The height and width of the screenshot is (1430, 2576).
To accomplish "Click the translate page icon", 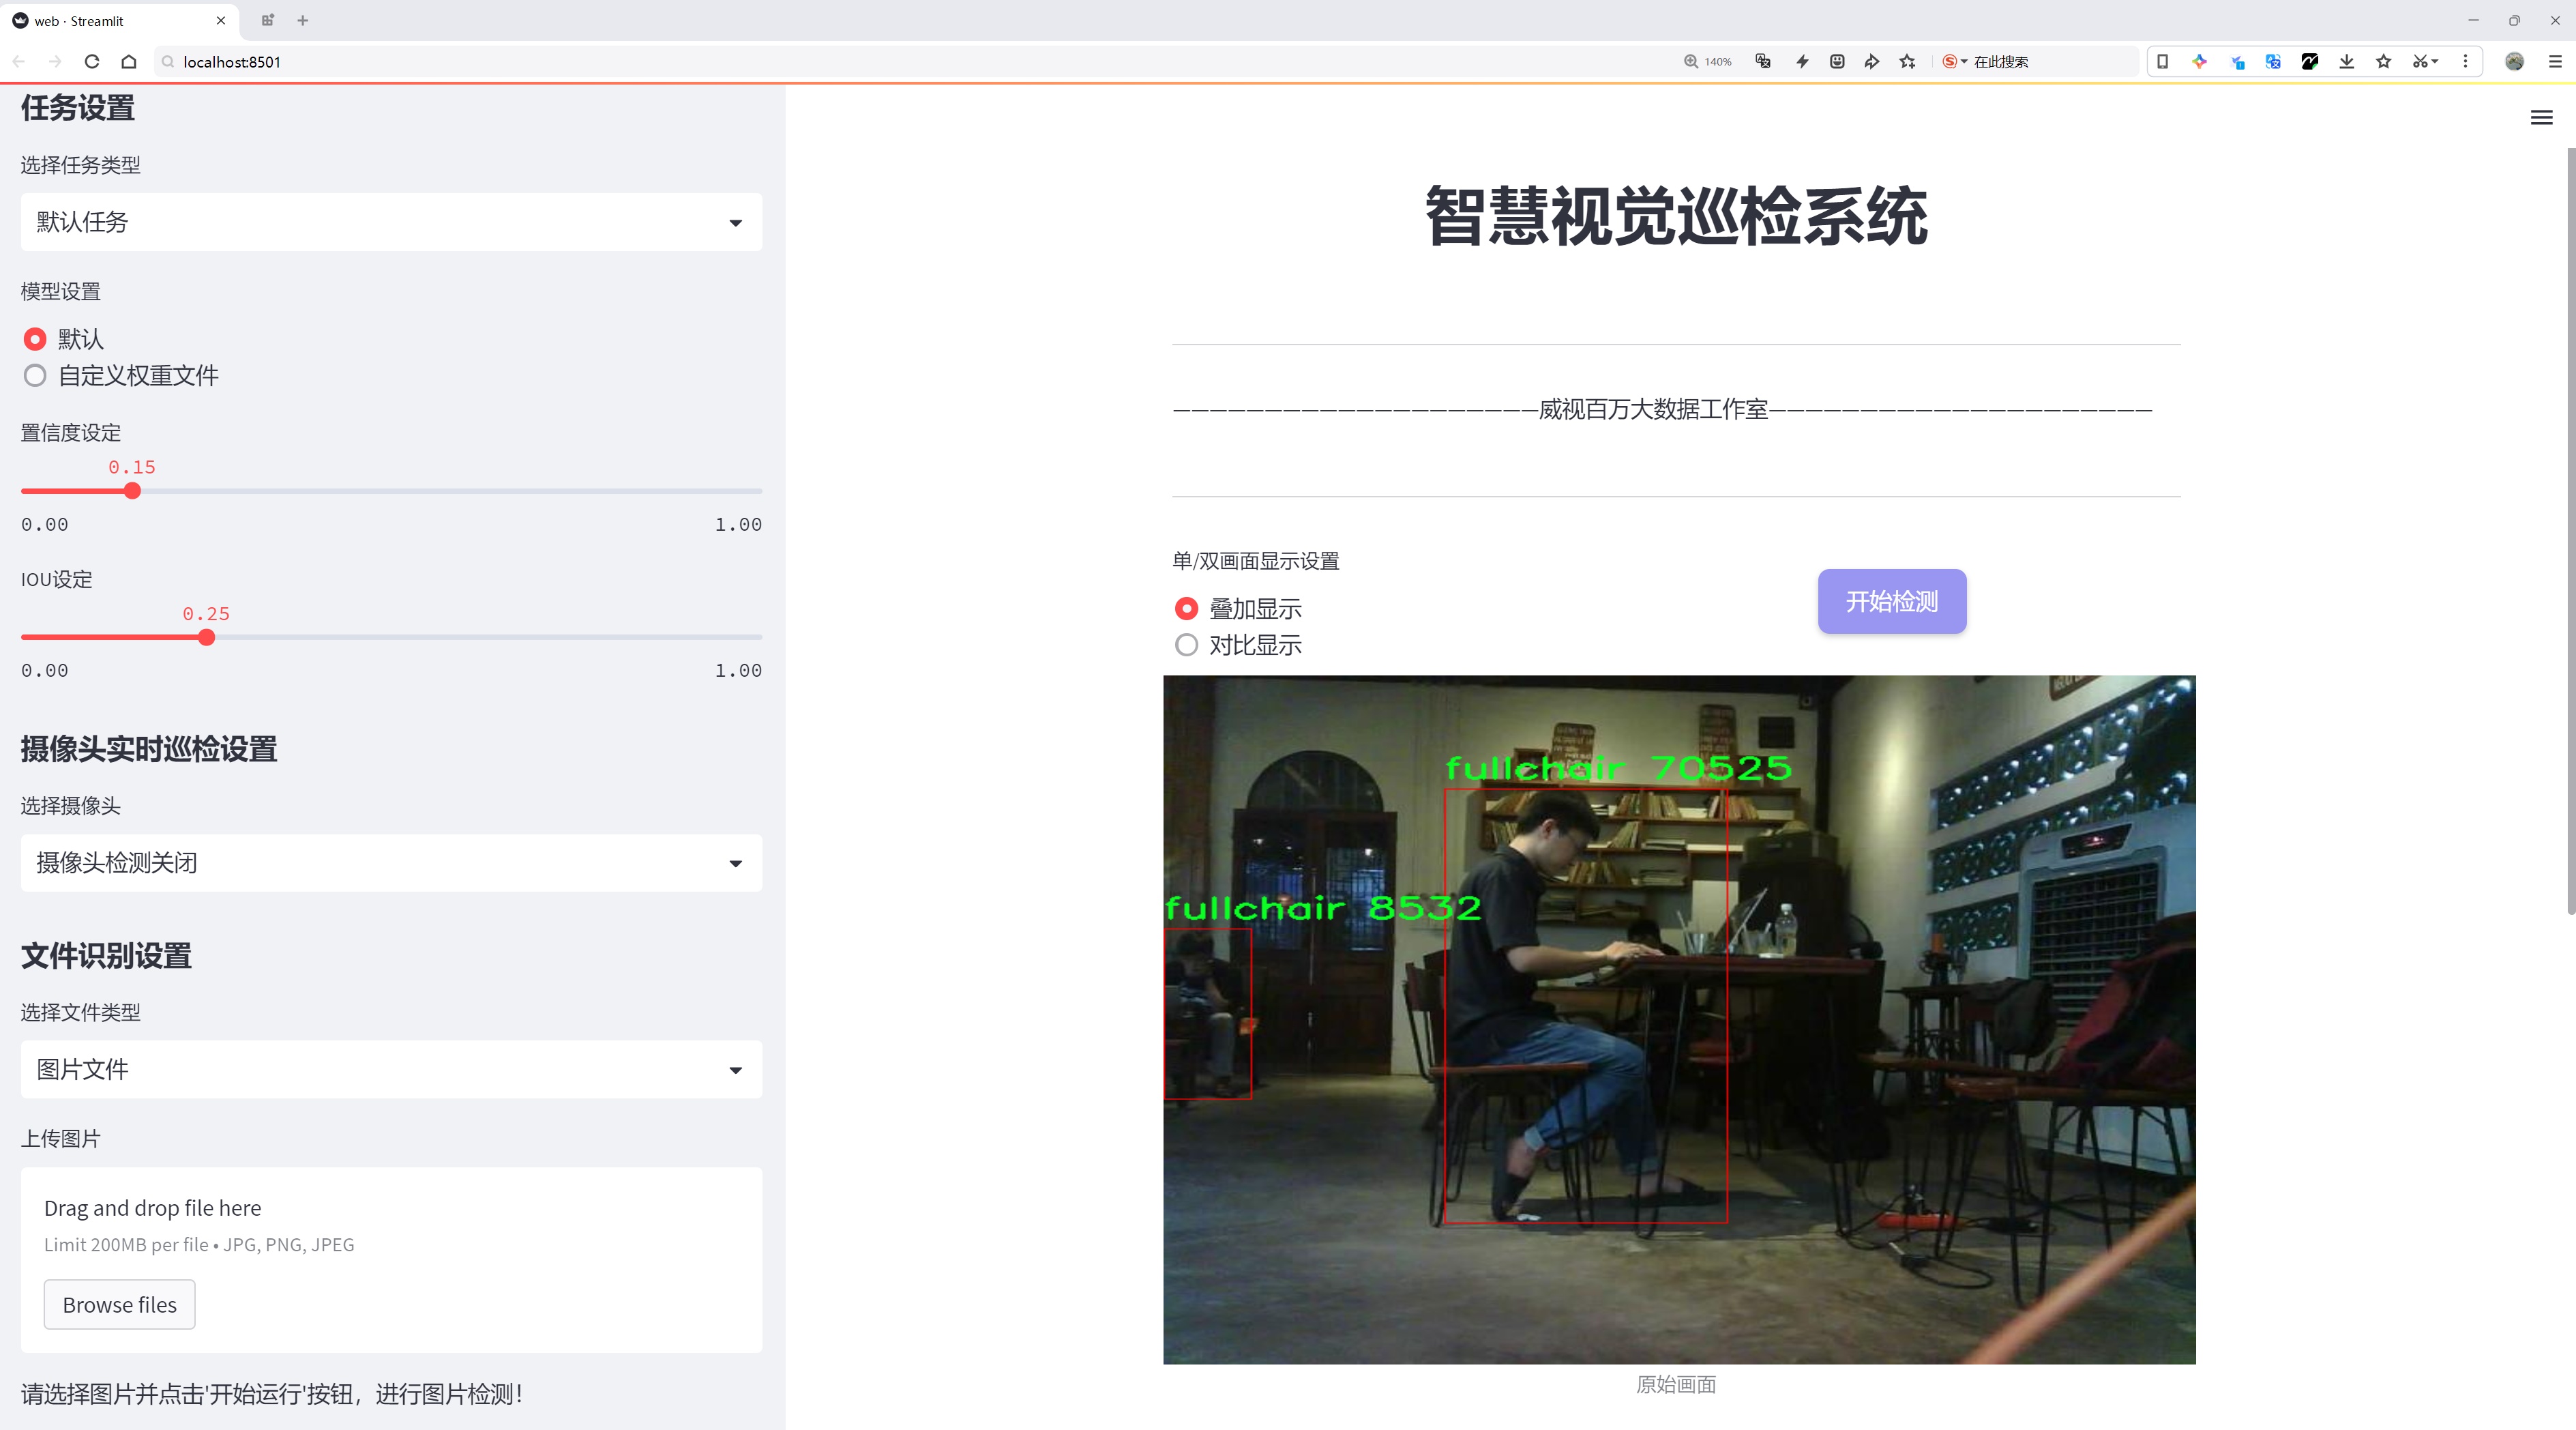I will pyautogui.click(x=1763, y=62).
